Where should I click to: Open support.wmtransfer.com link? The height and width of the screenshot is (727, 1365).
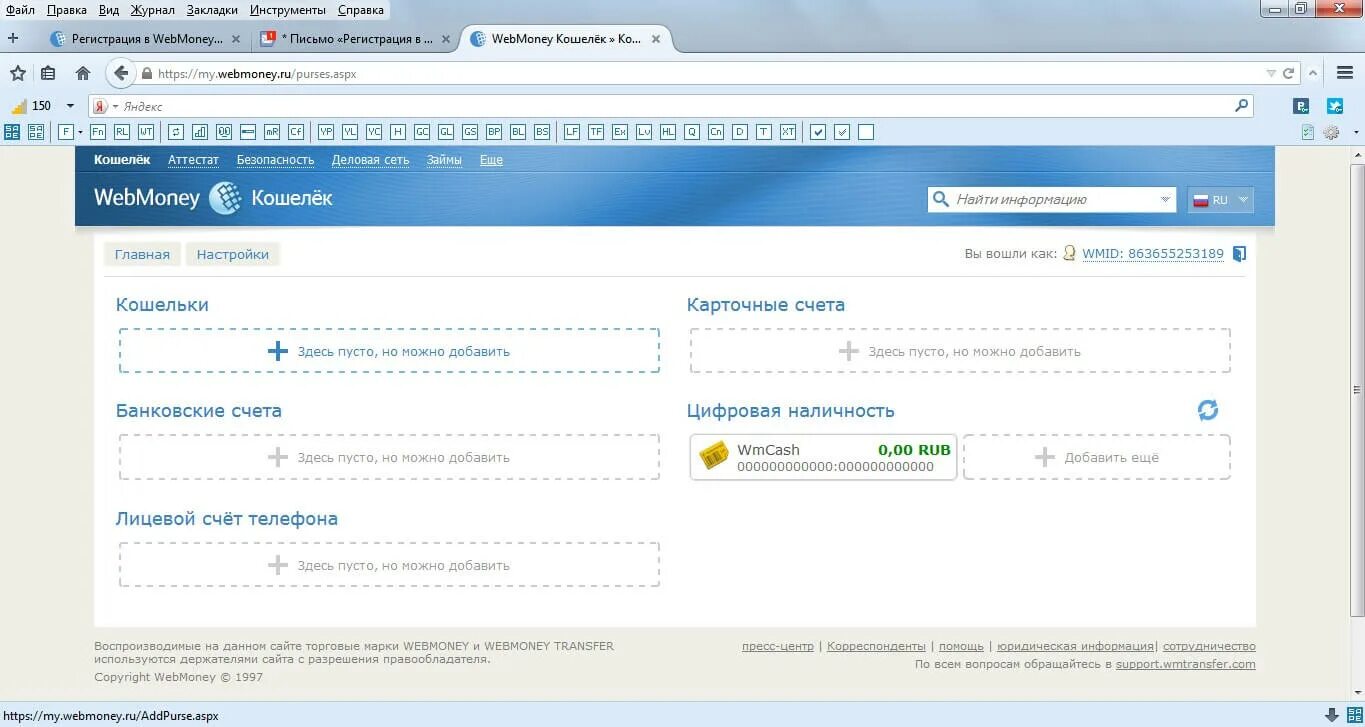point(1186,664)
